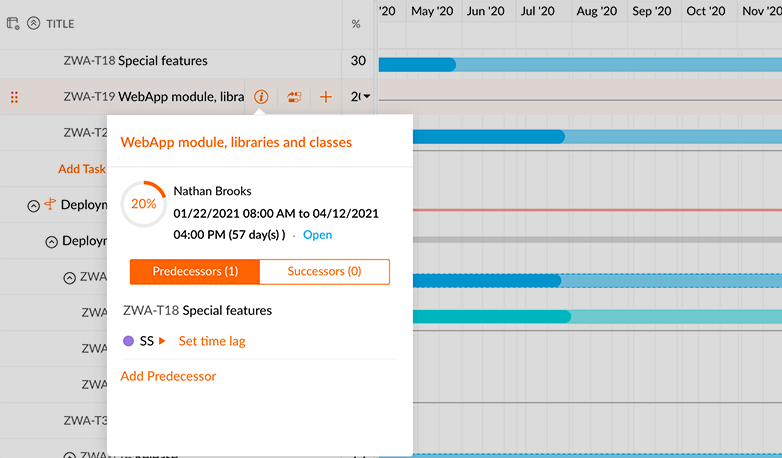
Task: Click the Special features Gantt bar
Action: point(580,64)
